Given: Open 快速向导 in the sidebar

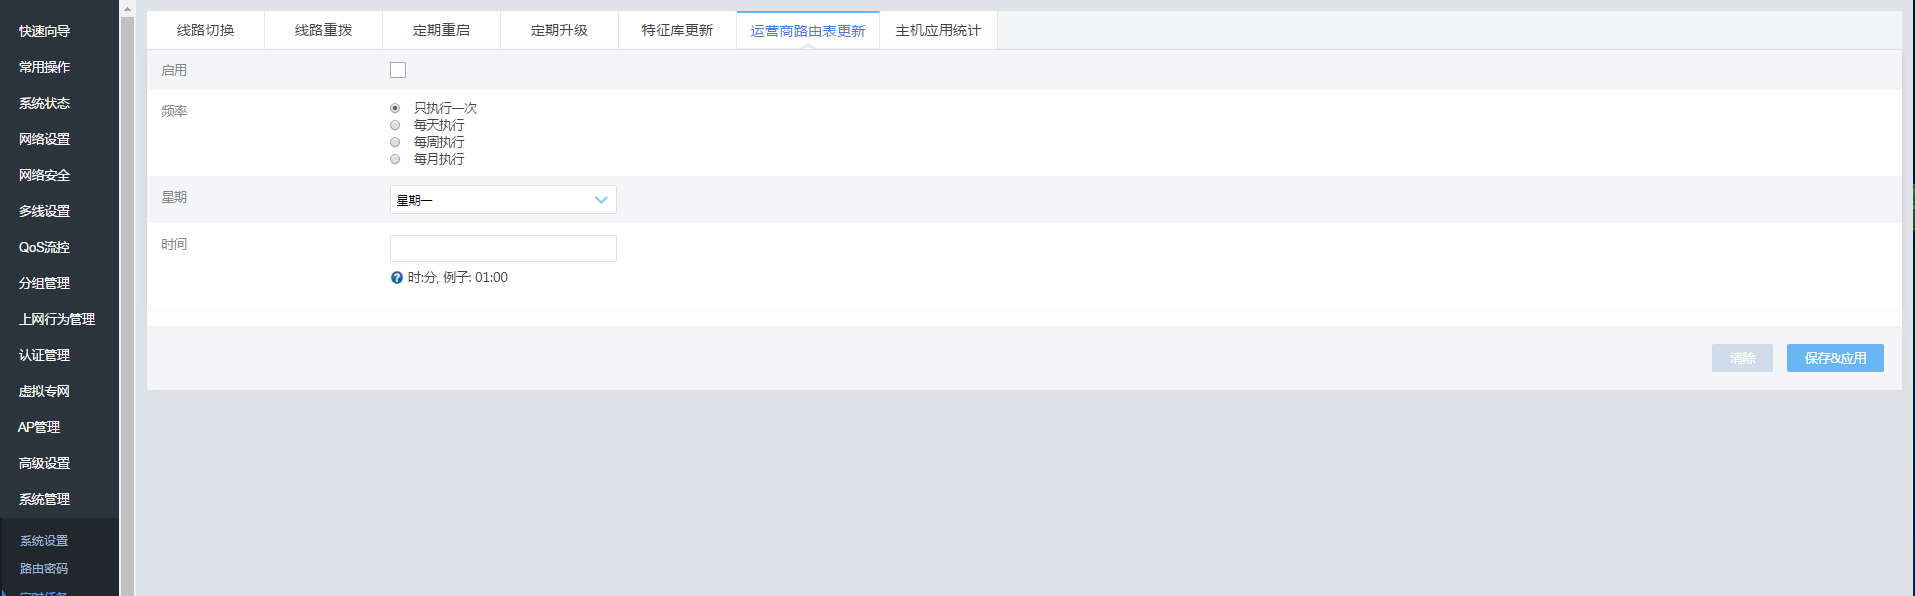Looking at the screenshot, I should tap(44, 31).
